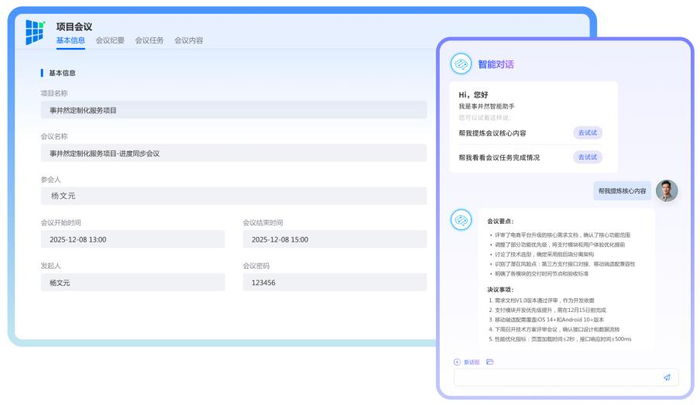700x405 pixels.
Task: Click the 发起人 field showing 杨文元
Action: tap(133, 283)
